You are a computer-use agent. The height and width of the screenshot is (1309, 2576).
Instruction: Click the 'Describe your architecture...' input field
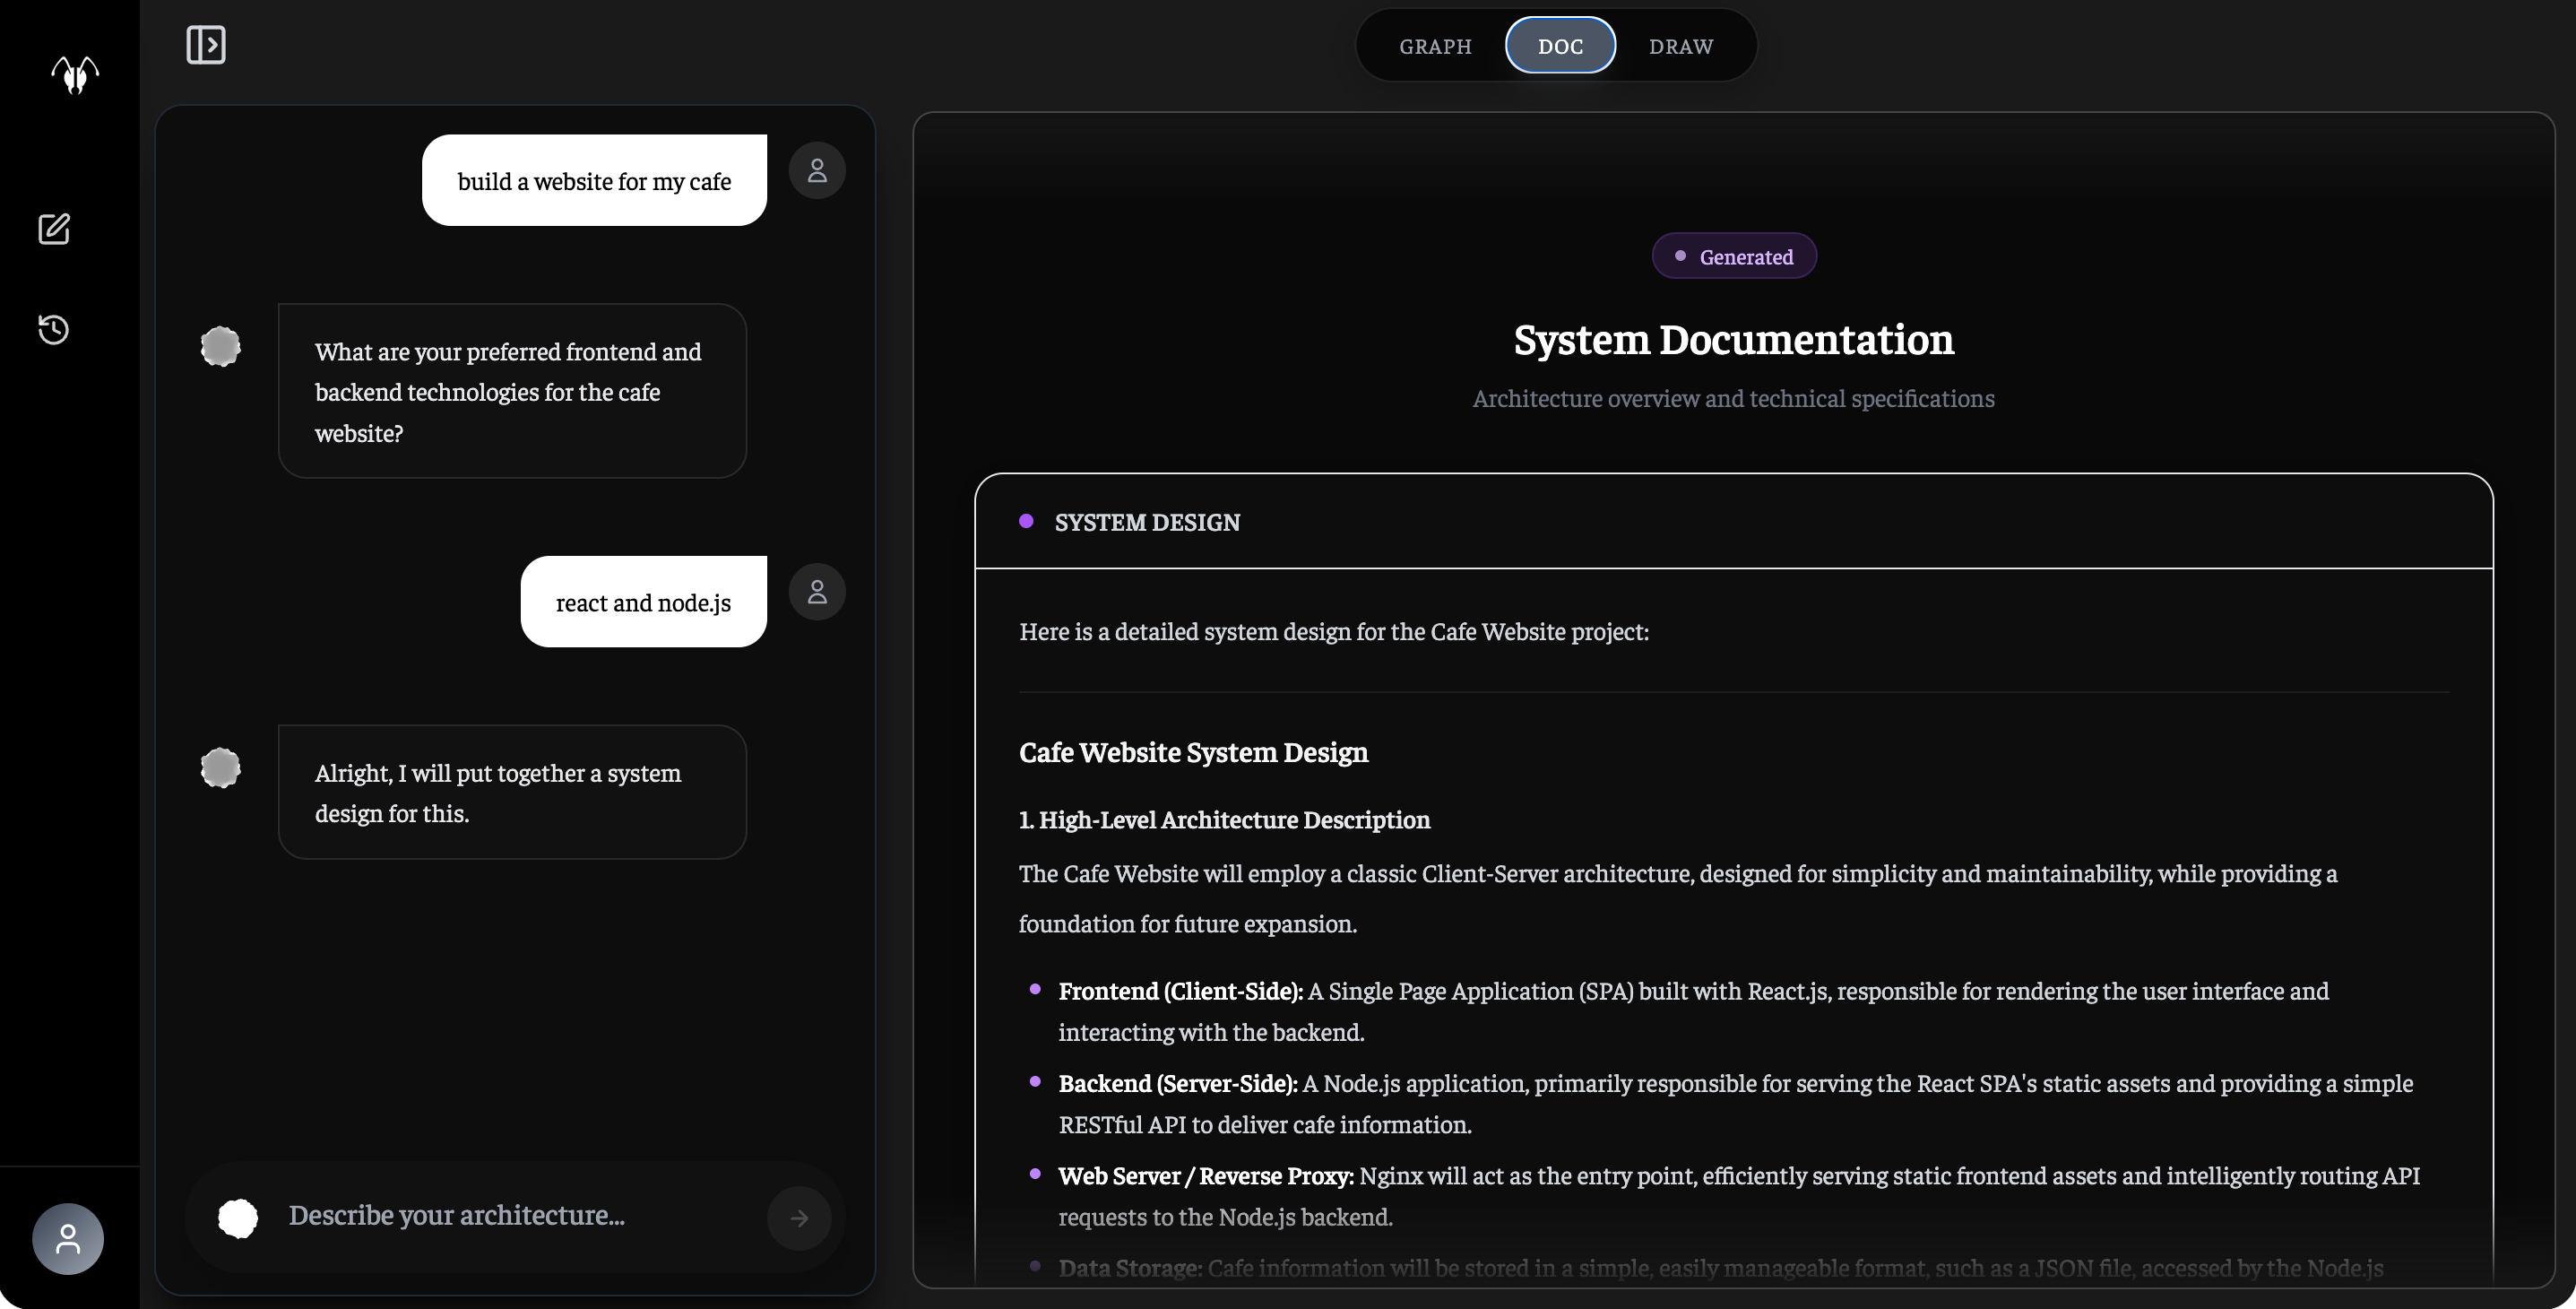(x=515, y=1215)
